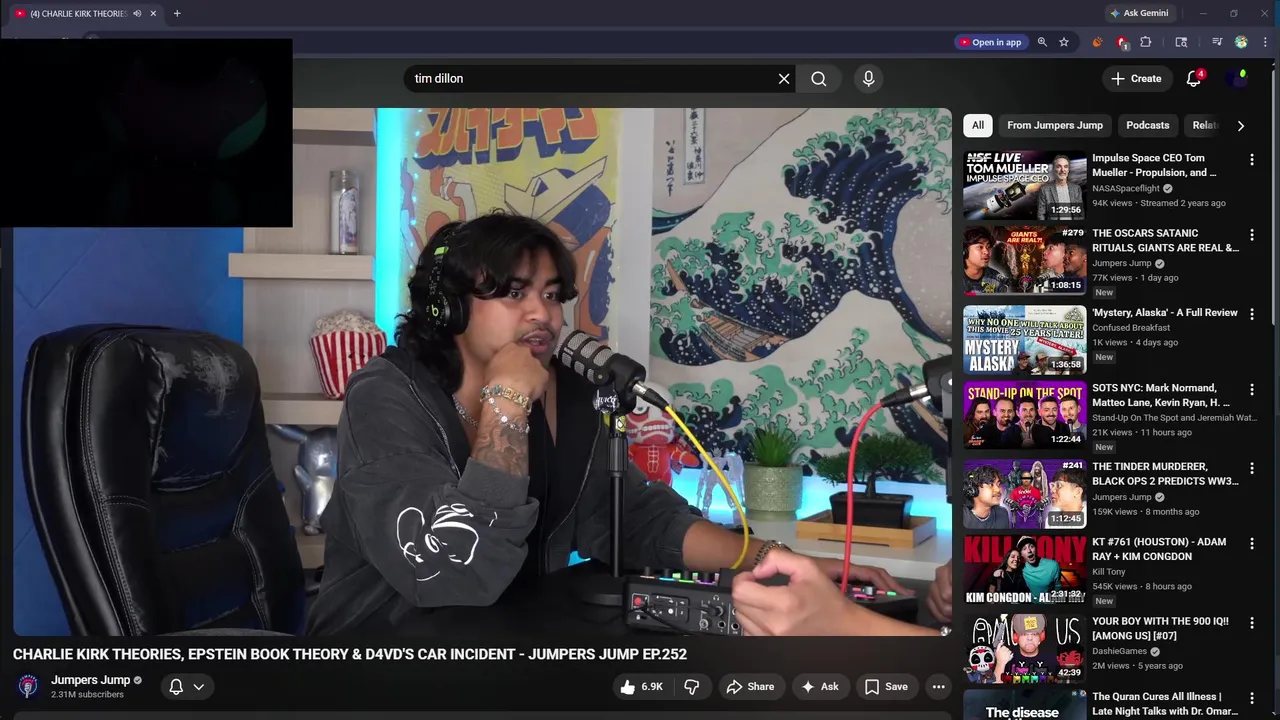Click the magnifying glass search button
The image size is (1280, 720).
pos(819,78)
